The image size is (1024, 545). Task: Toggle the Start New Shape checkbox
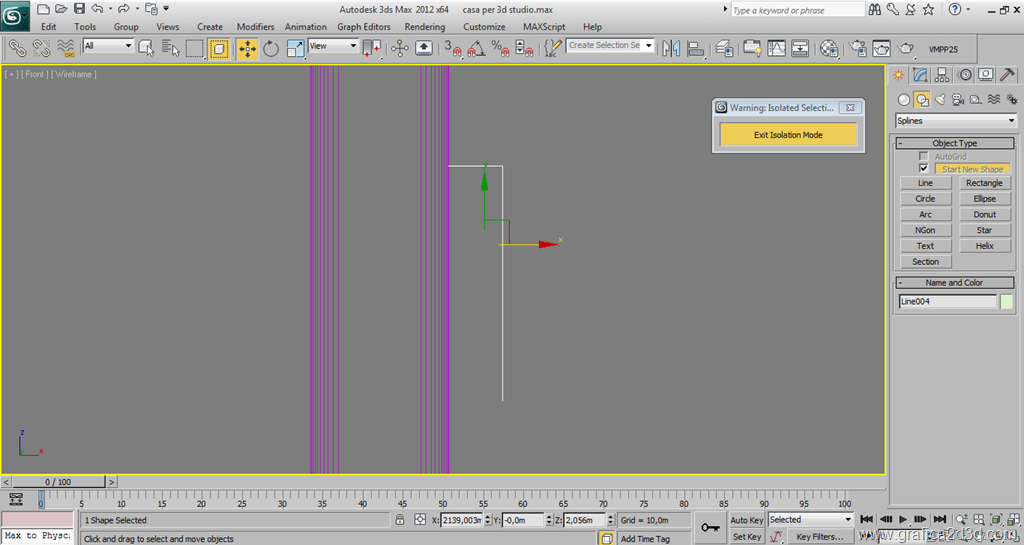pyautogui.click(x=924, y=169)
